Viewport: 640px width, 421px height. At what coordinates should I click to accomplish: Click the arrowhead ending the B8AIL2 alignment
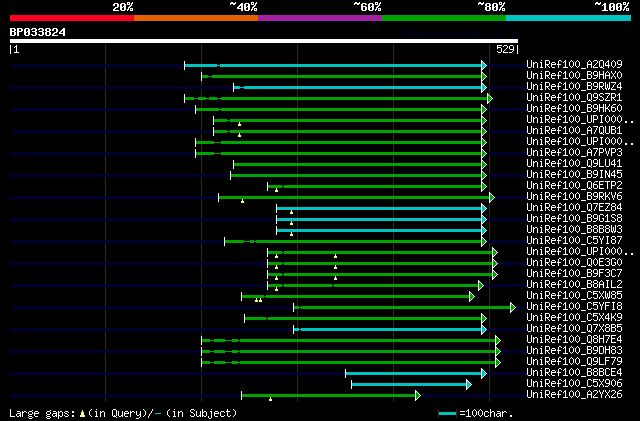(481, 285)
